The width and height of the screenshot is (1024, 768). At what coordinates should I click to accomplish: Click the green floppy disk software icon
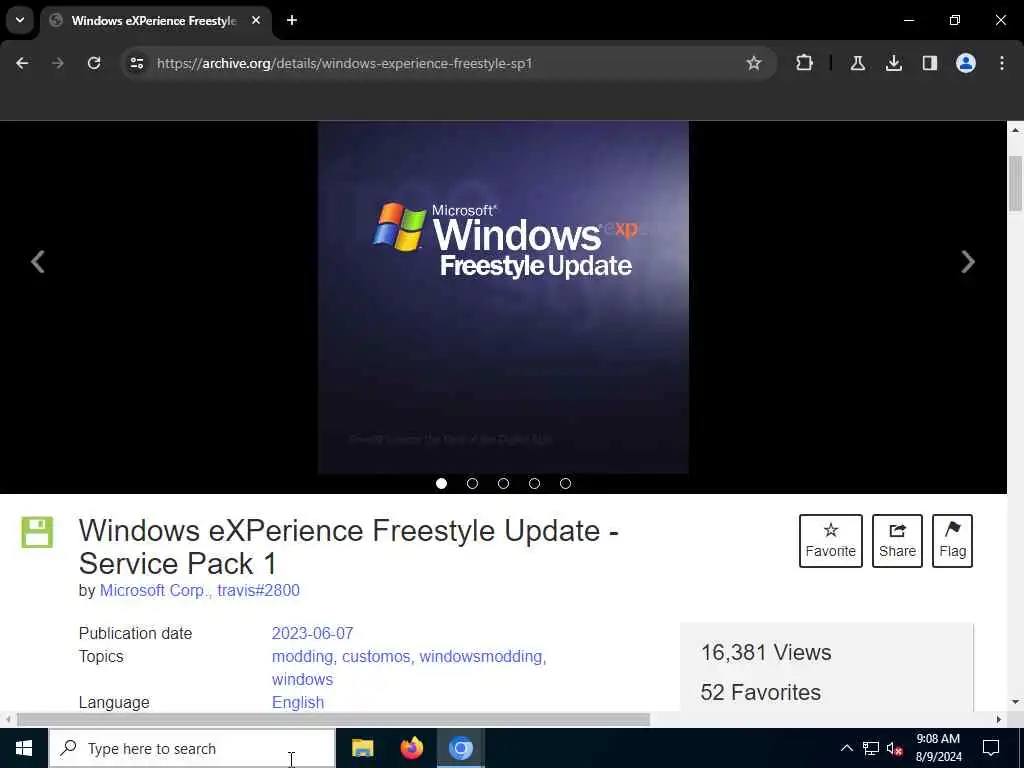(x=37, y=532)
